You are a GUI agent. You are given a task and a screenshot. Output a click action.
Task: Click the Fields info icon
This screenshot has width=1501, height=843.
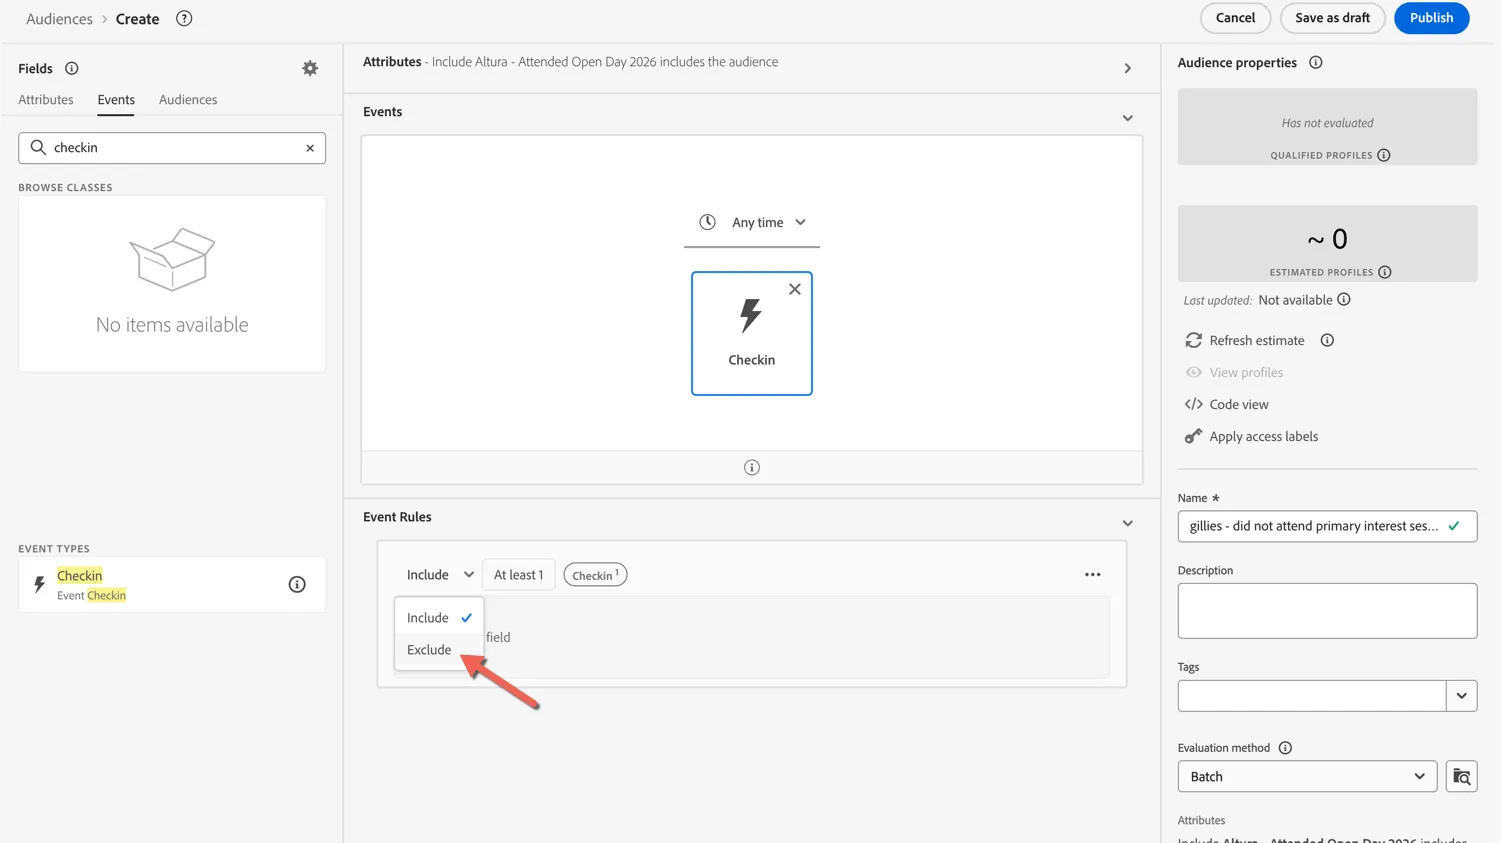tap(72, 68)
